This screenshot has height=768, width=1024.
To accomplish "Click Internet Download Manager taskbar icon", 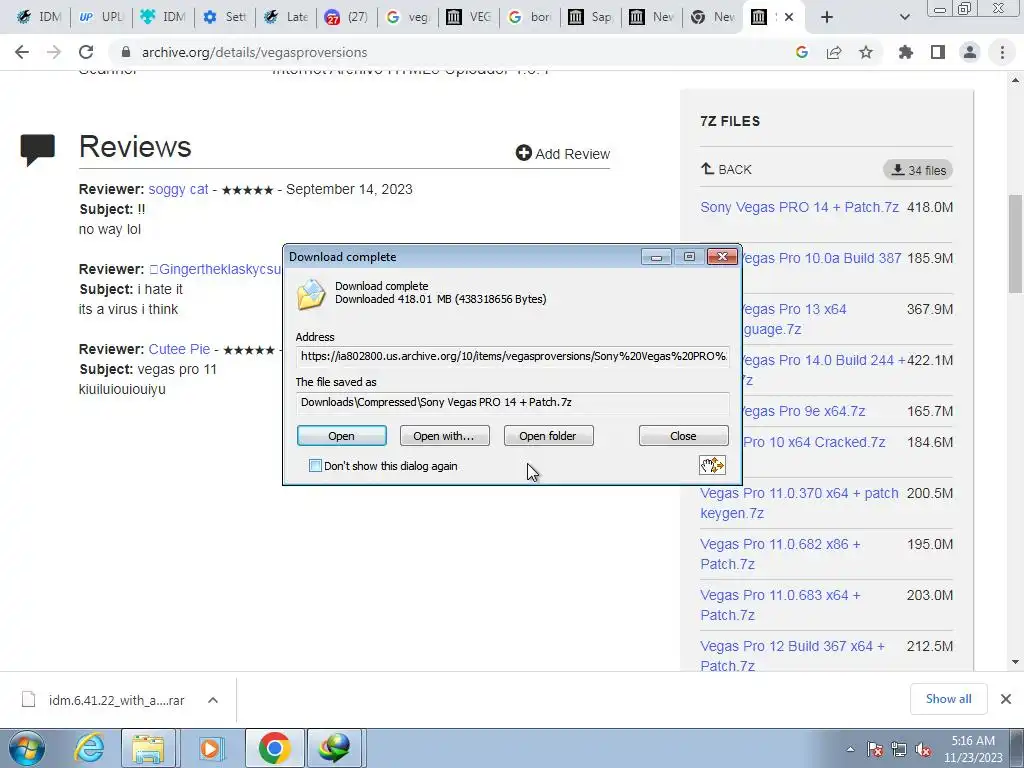I will 334,748.
